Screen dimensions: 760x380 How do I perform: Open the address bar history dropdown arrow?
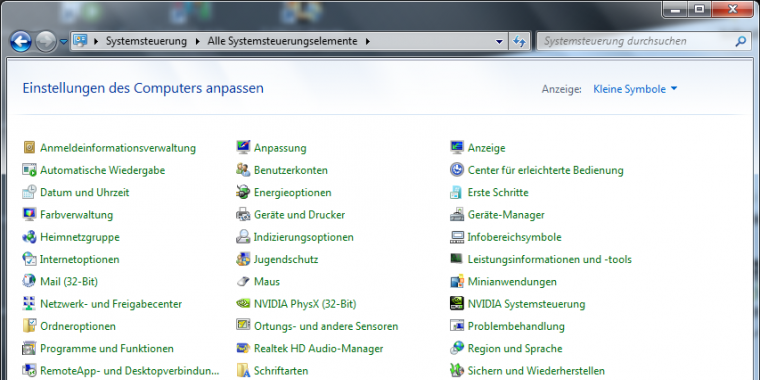point(499,42)
